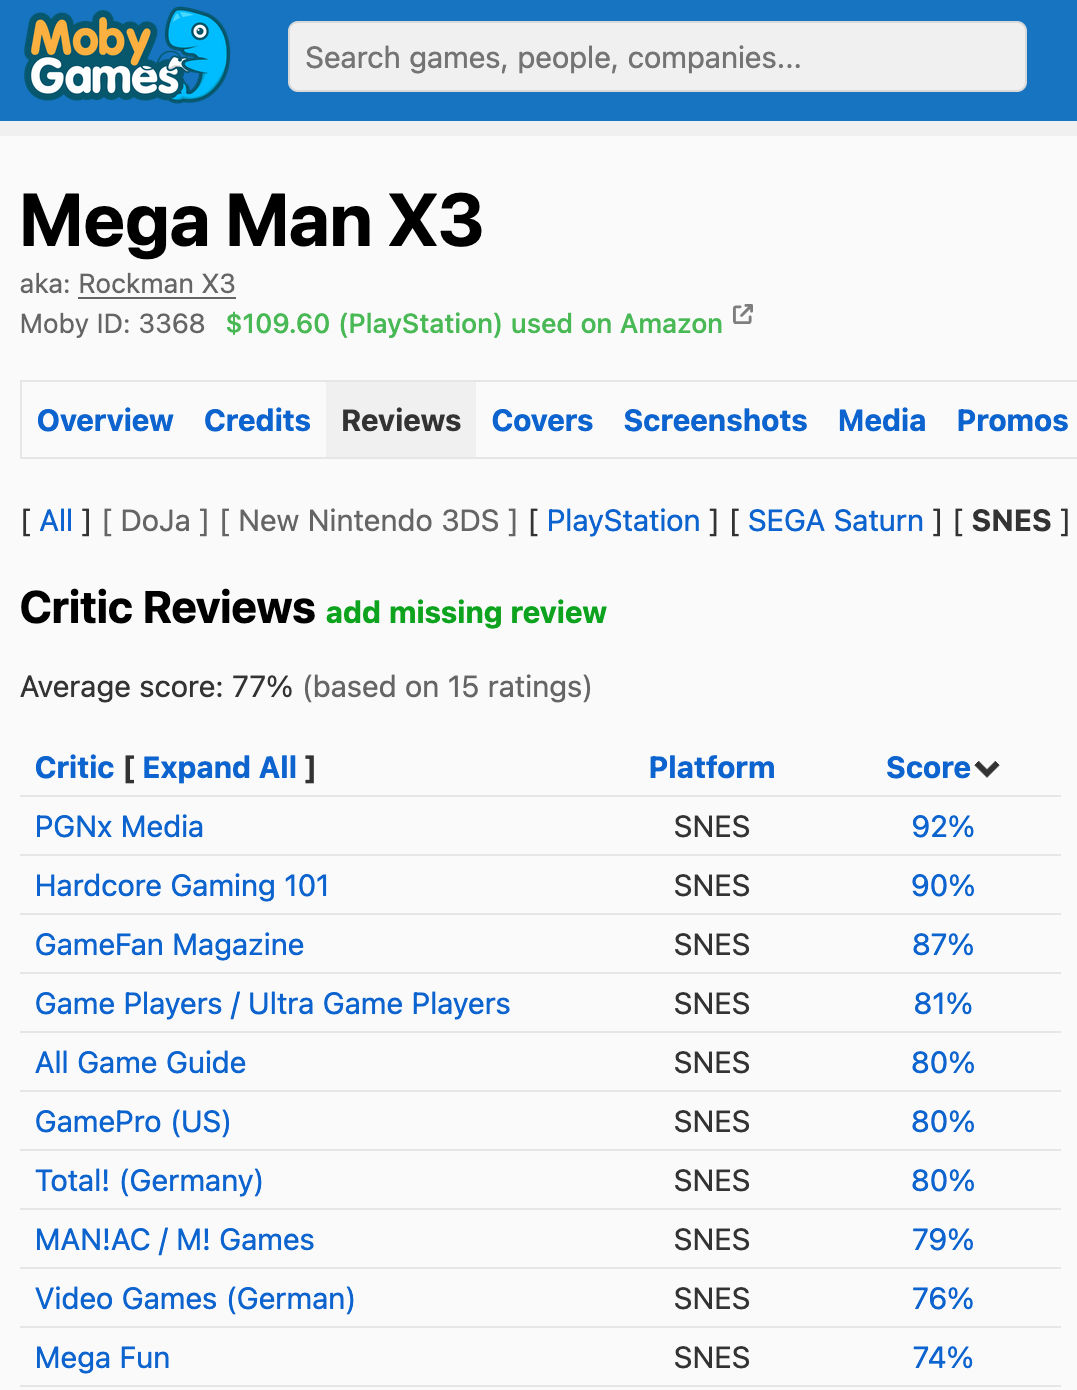Switch to the Overview tab
This screenshot has height=1390, width=1077.
(105, 421)
